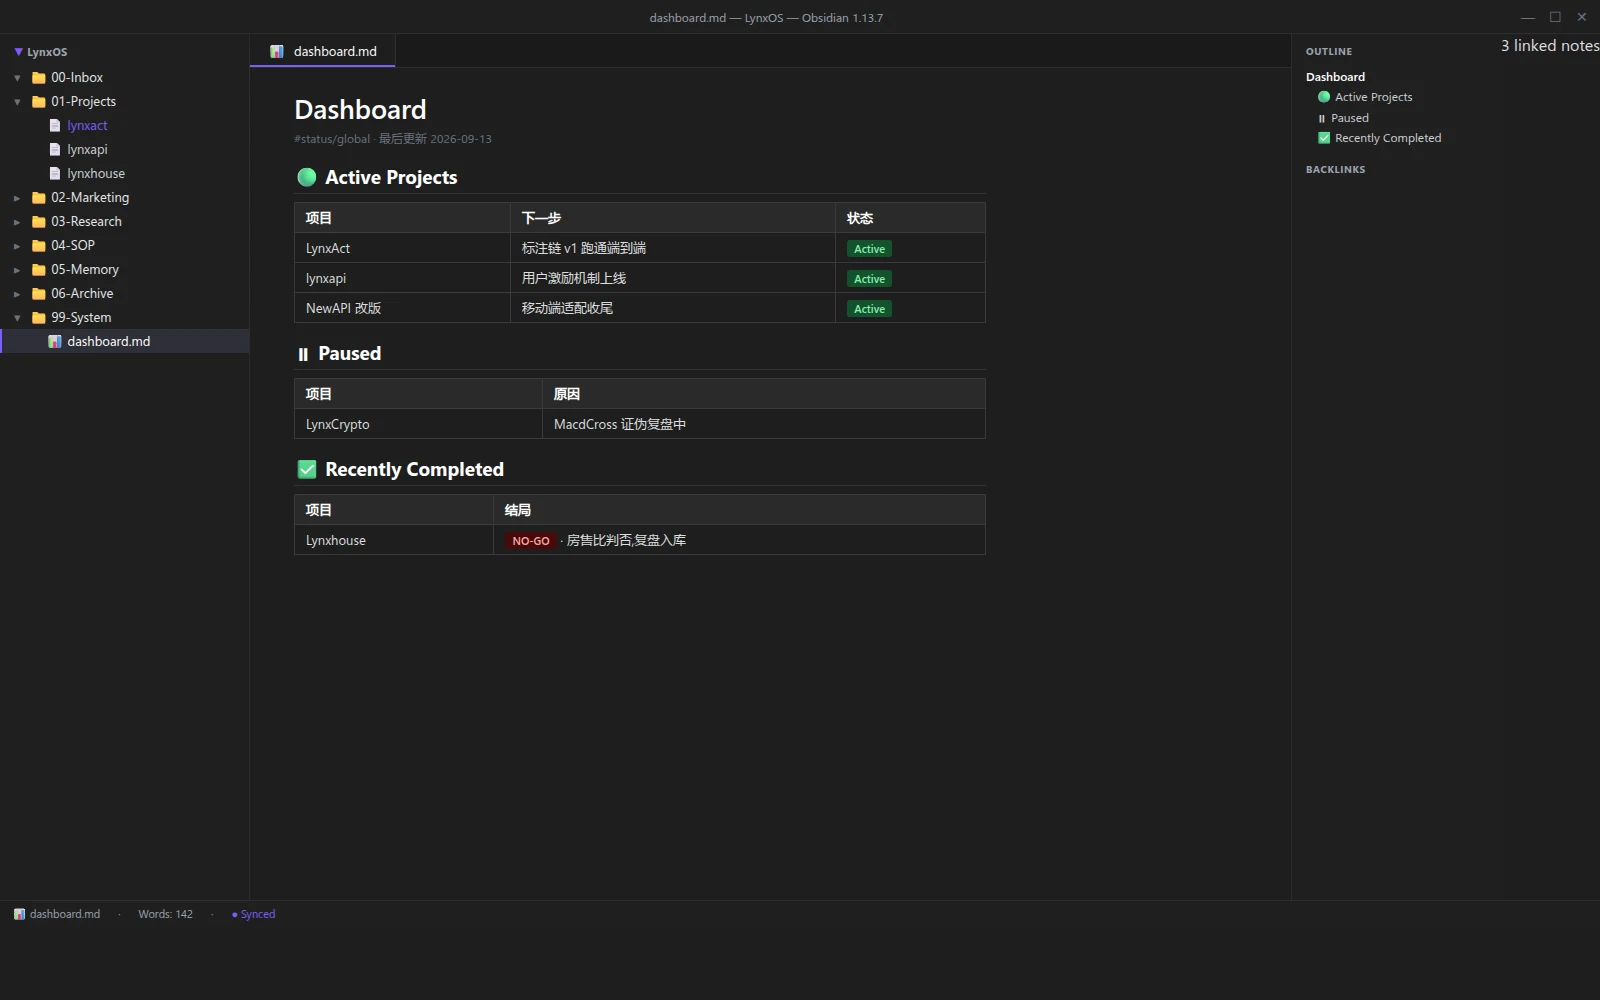Click the dashboard.md status bar filename
This screenshot has width=1600, height=1000.
tap(65, 914)
